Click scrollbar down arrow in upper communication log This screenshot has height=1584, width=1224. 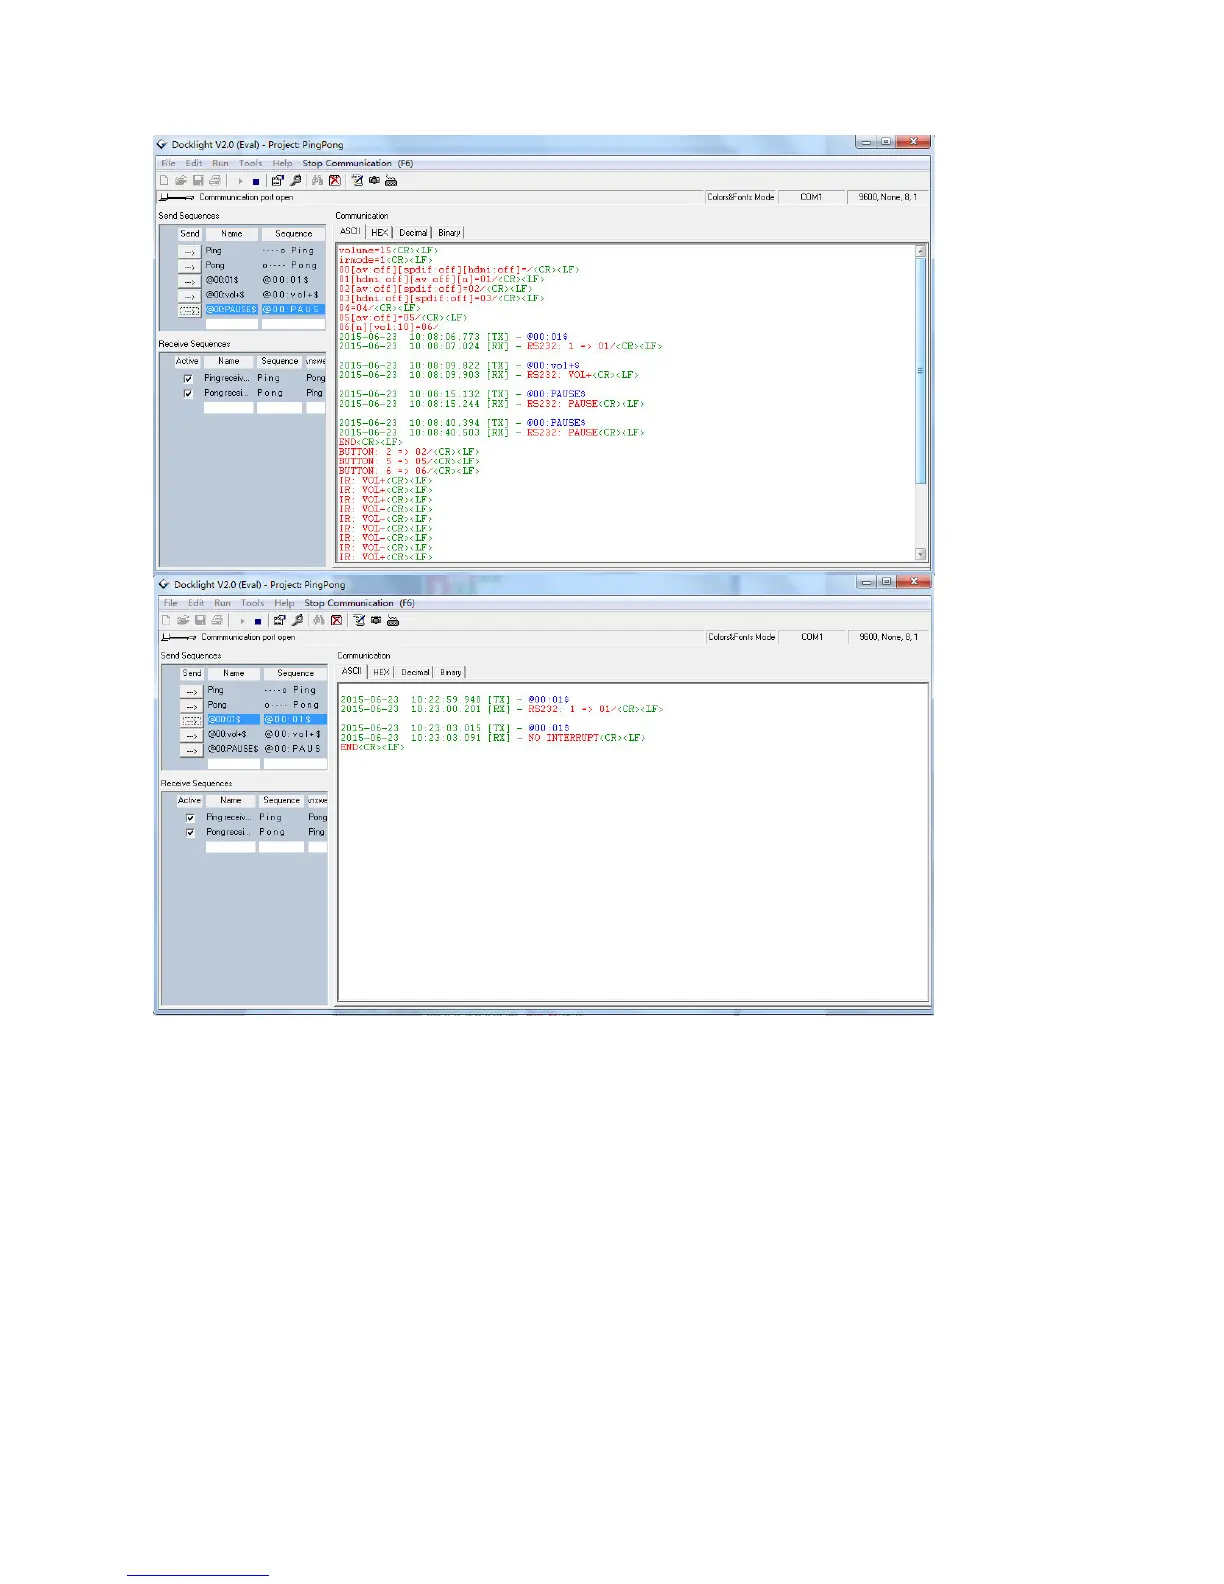pos(921,554)
